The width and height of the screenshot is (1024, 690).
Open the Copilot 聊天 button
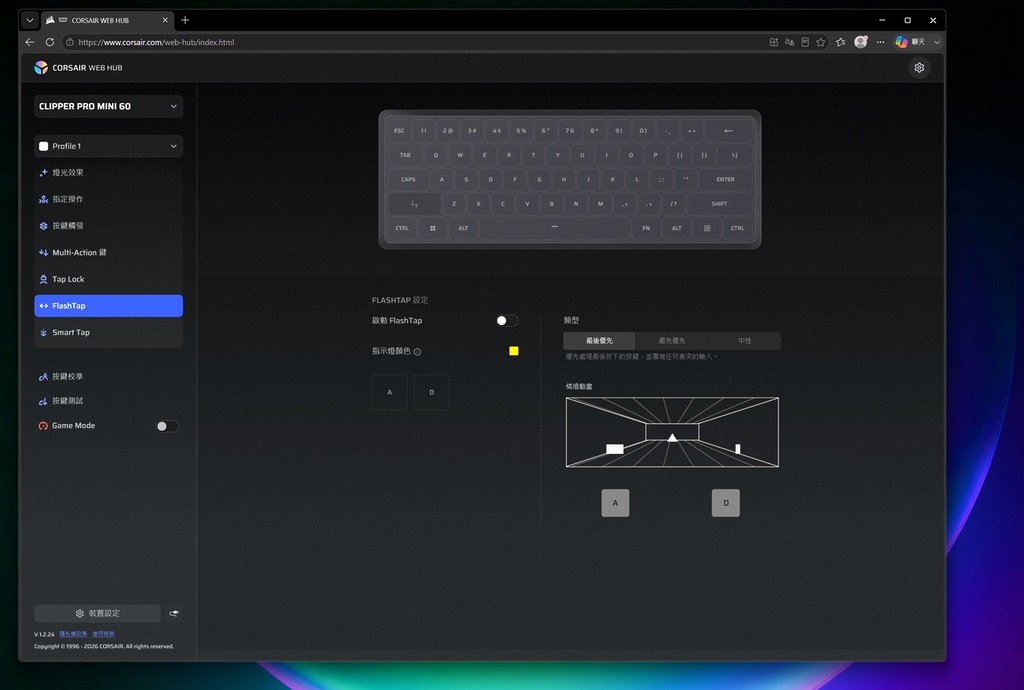[910, 42]
